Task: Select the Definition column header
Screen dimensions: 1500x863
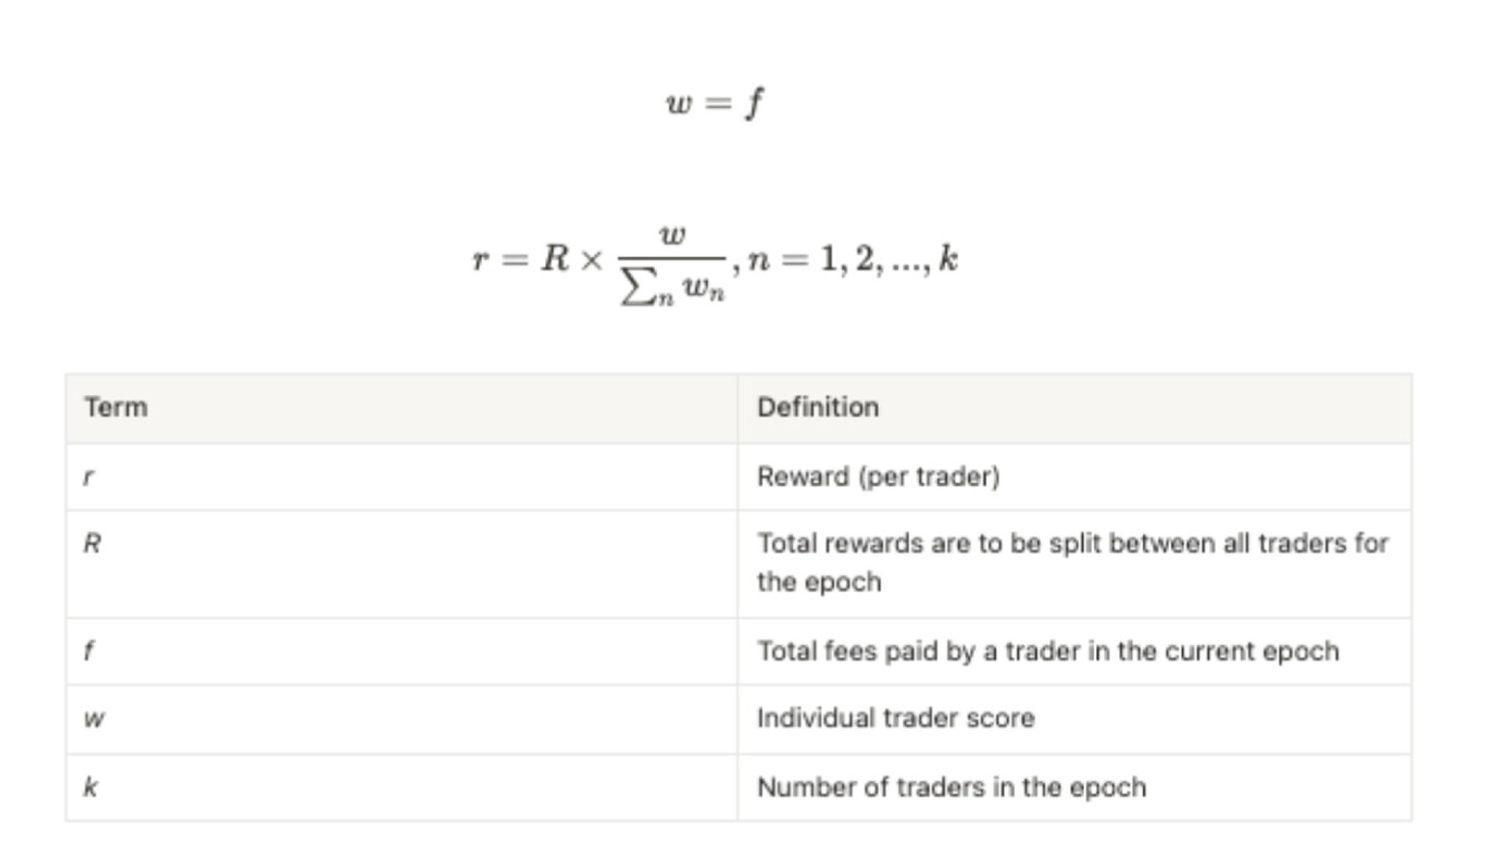Action: tap(818, 408)
